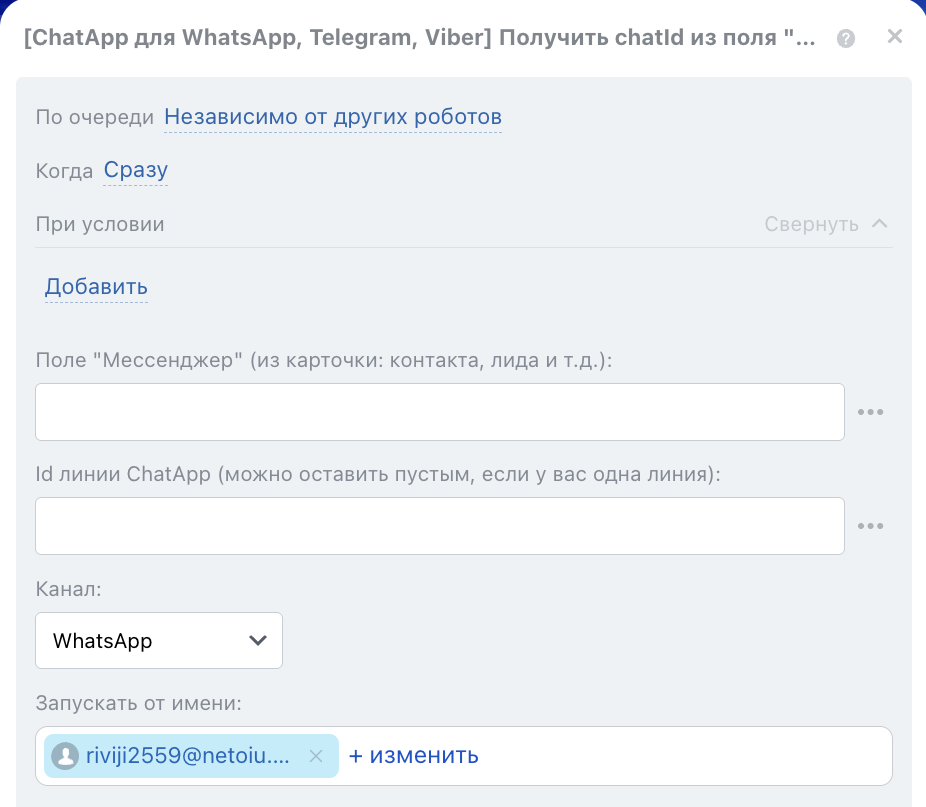The width and height of the screenshot is (926, 807).
Task: Open the three-dot menu beside the Id линии field
Action: (871, 526)
